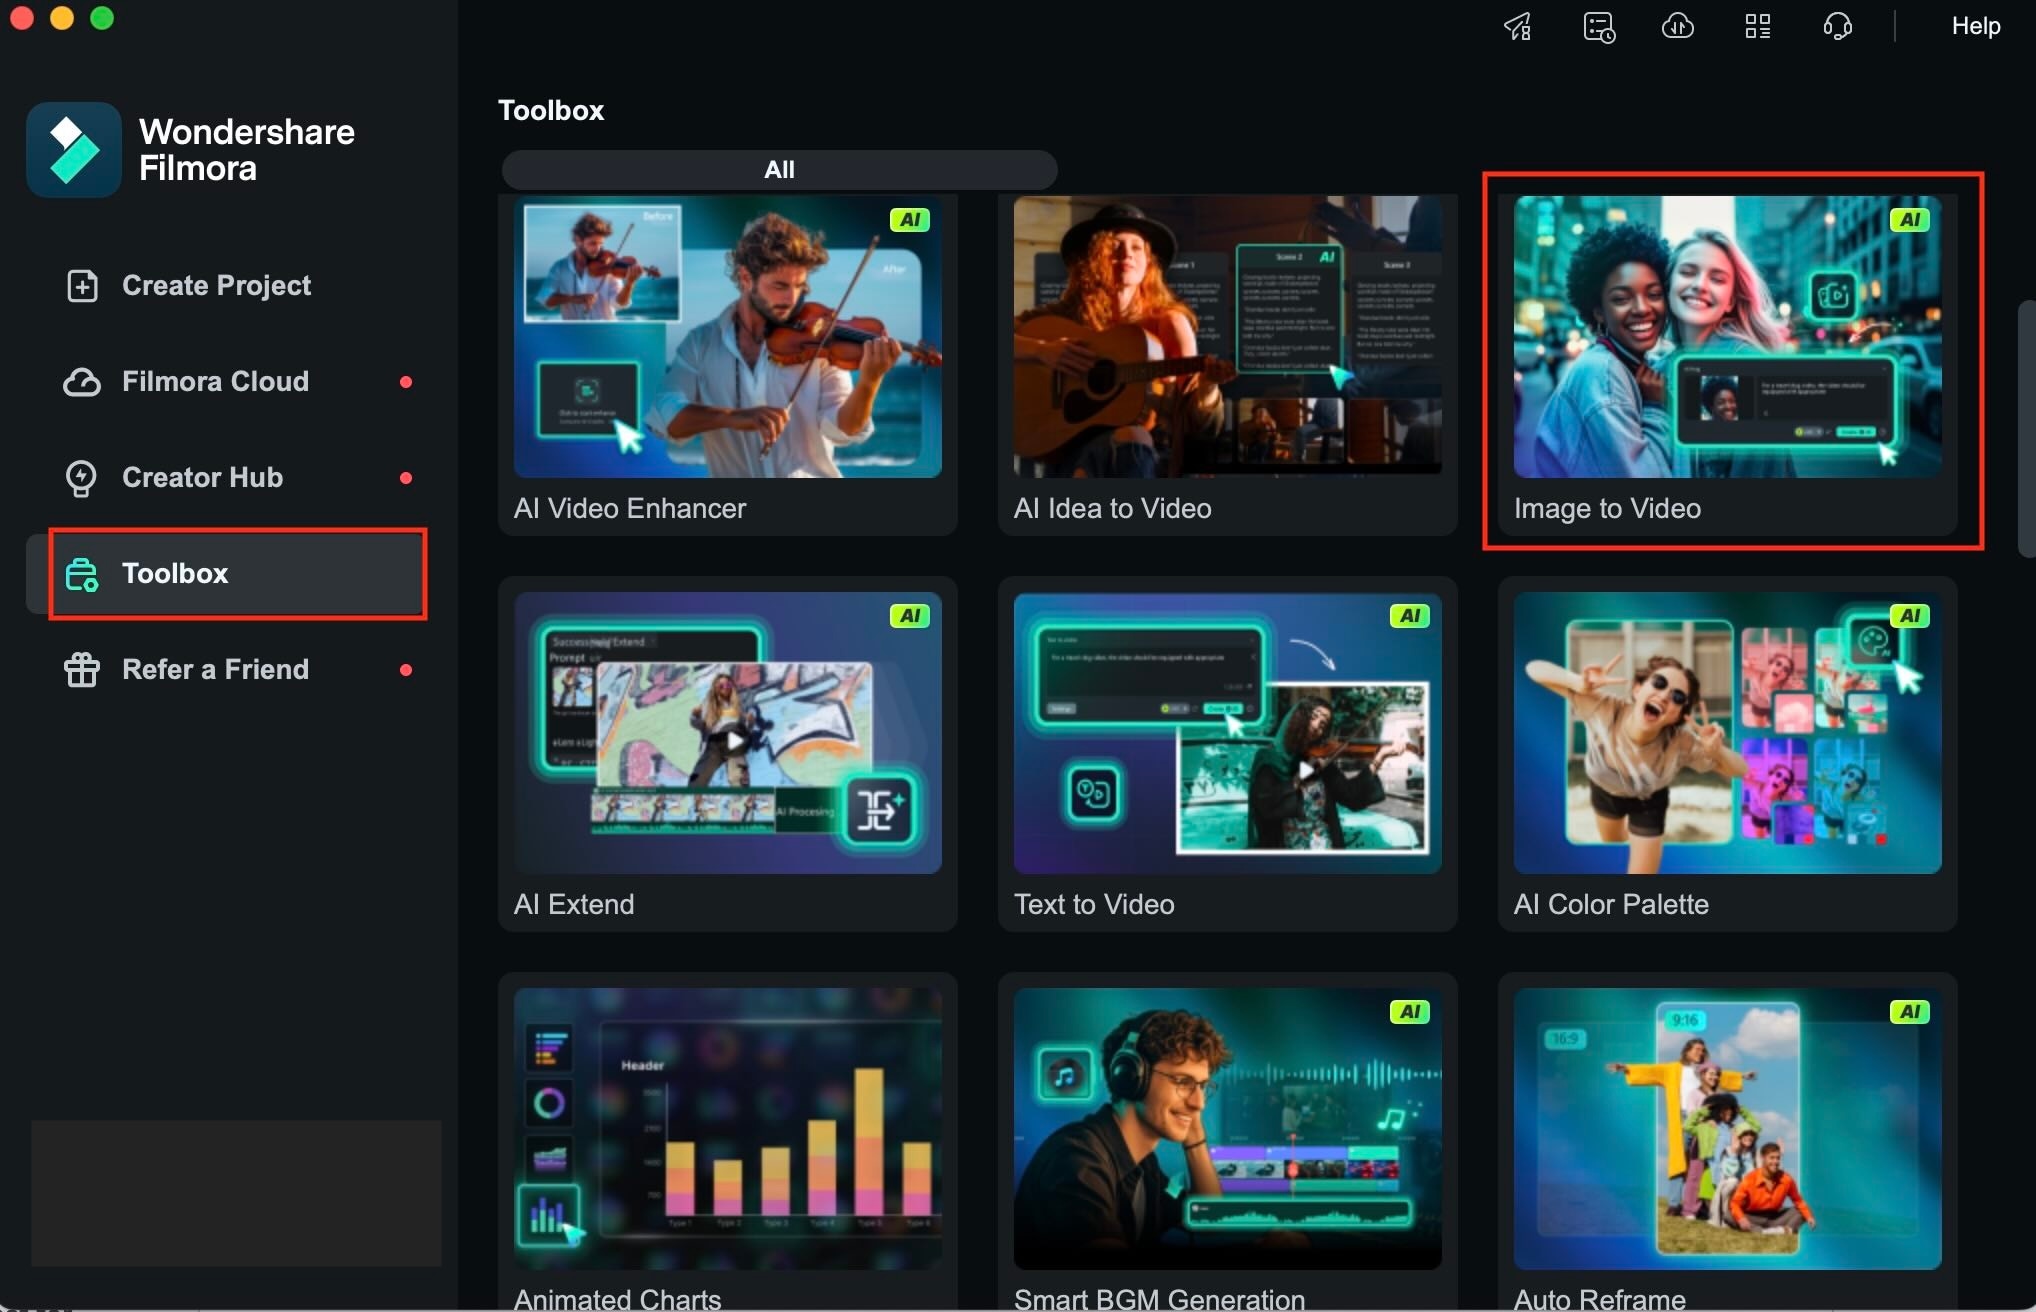Open the task list icon in top bar
Screen dimensions: 2036x1312
(x=1598, y=26)
